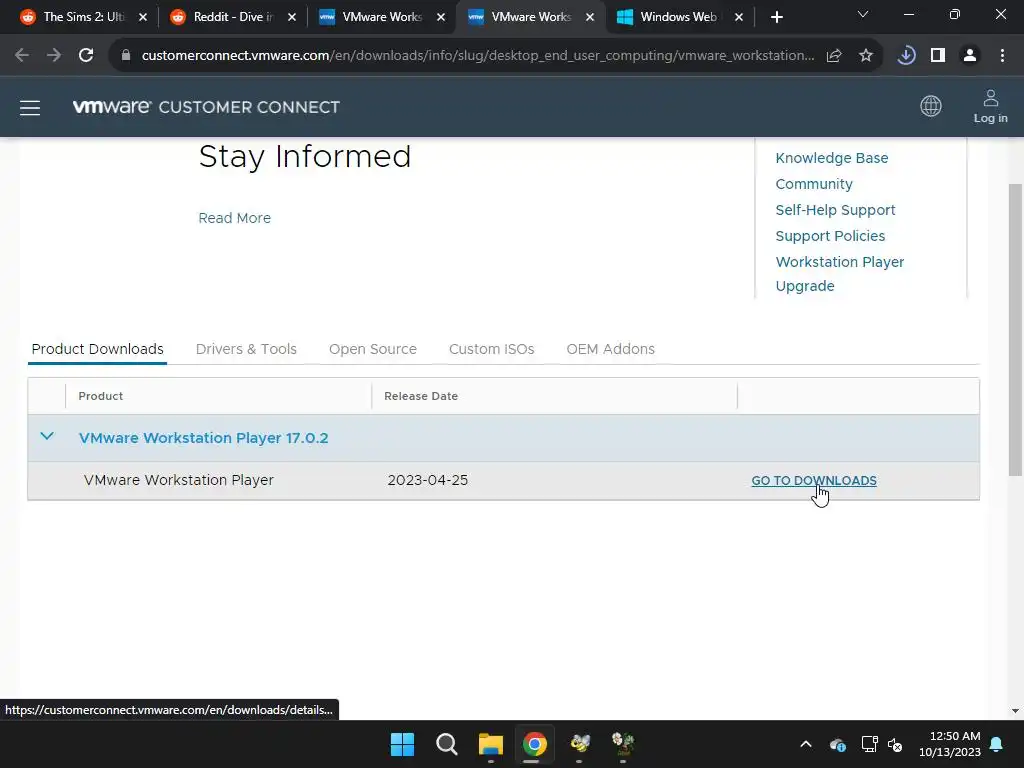Click the muted volume tray icon

[895, 744]
